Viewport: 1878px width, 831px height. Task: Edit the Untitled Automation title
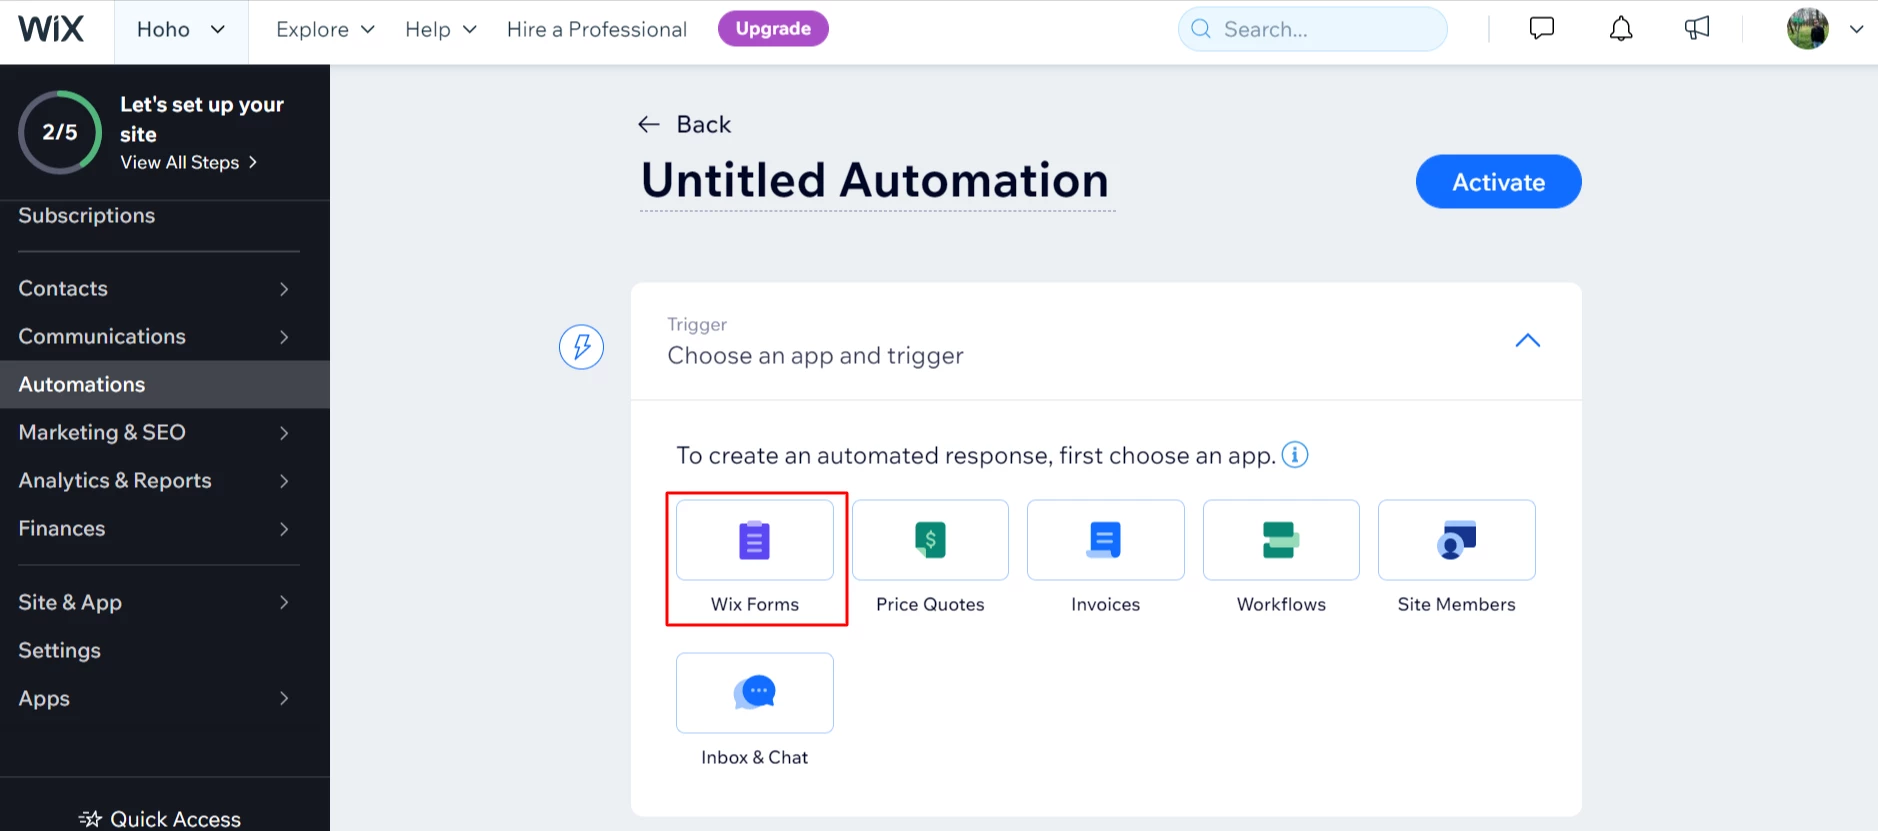876,181
